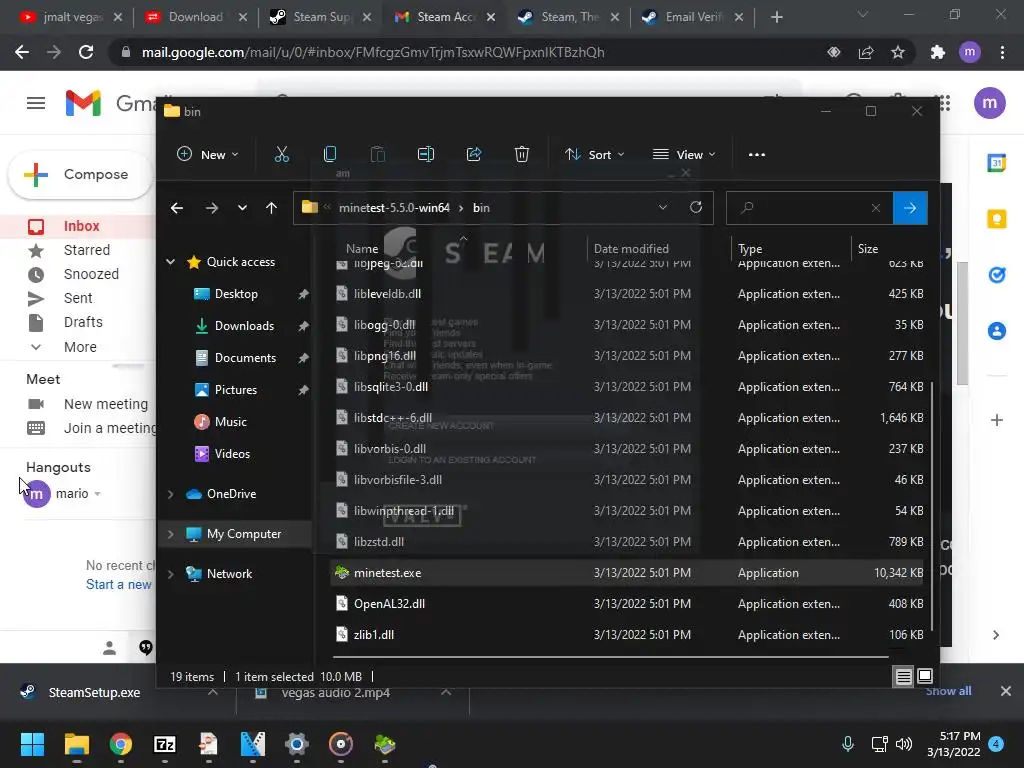Open Google Tasks side panel icon

coord(997,275)
